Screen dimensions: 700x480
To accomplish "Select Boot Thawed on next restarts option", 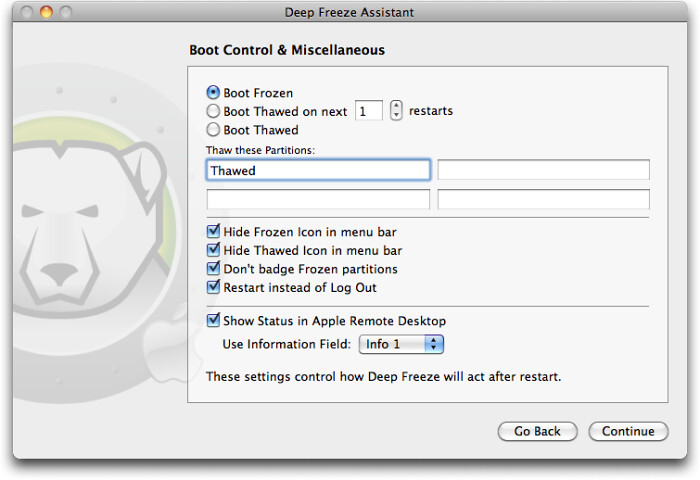I will 213,111.
